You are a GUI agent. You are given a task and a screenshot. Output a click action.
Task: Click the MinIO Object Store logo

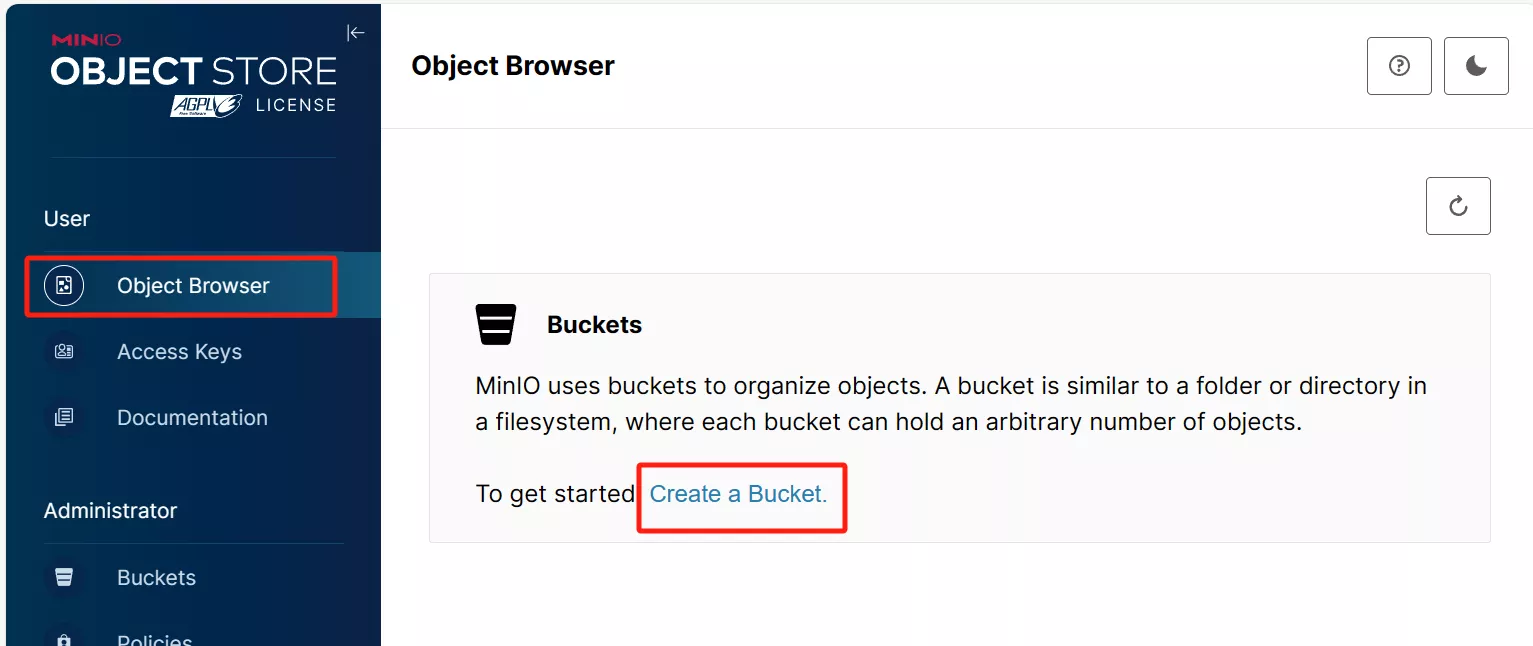tap(193, 70)
